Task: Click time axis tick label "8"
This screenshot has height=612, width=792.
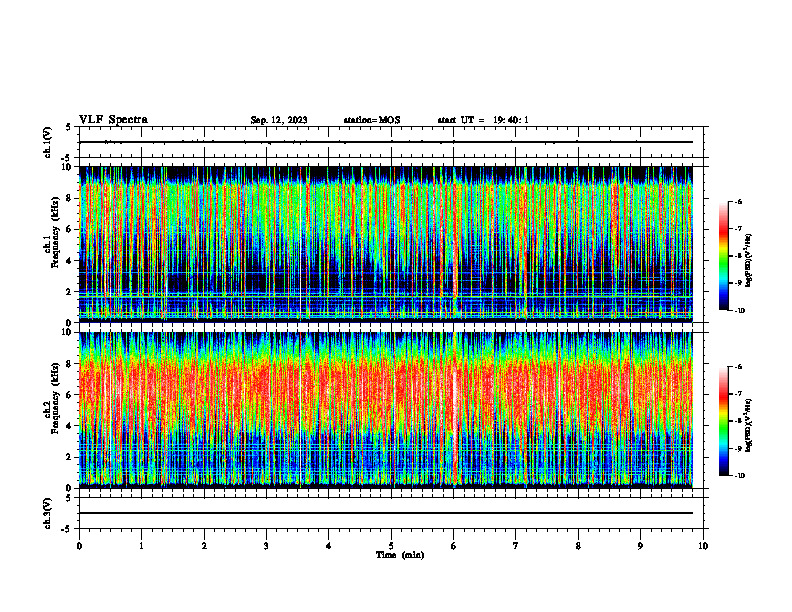Action: (x=578, y=546)
